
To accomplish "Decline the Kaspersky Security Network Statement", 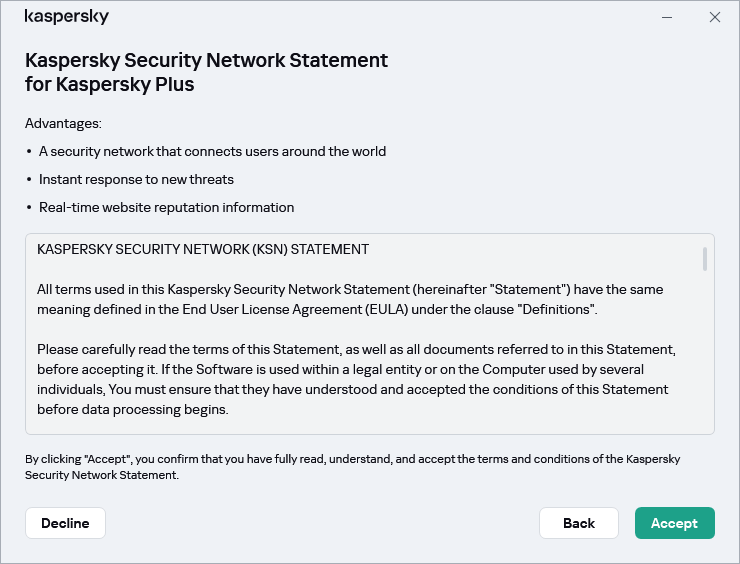I will [x=65, y=523].
